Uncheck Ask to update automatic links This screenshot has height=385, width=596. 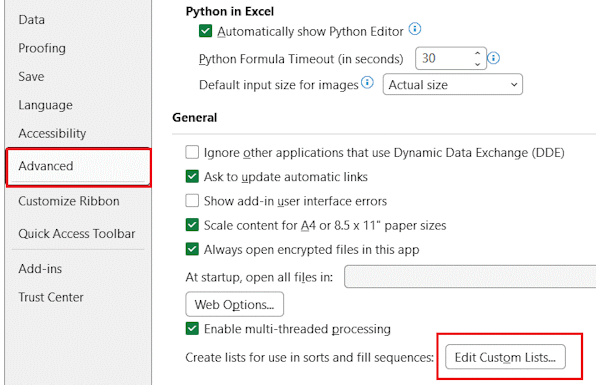(x=192, y=177)
